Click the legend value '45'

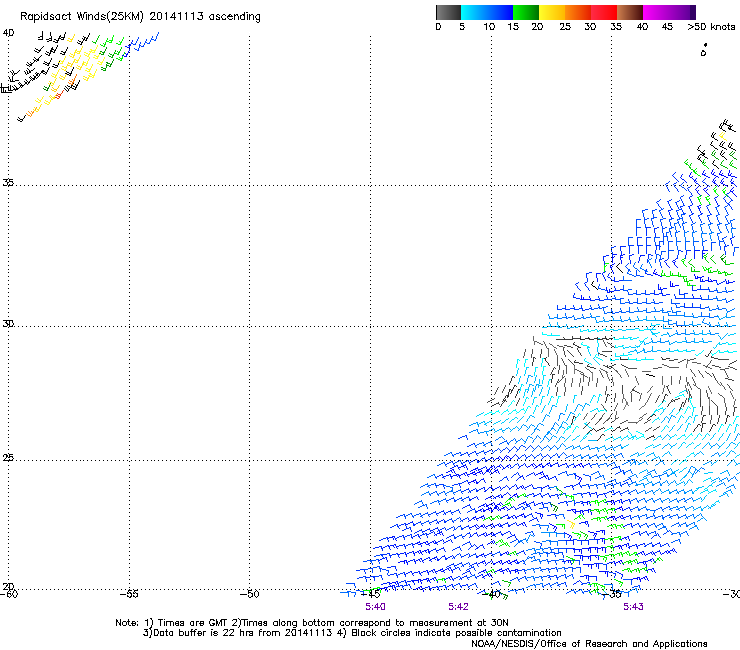coord(667,27)
